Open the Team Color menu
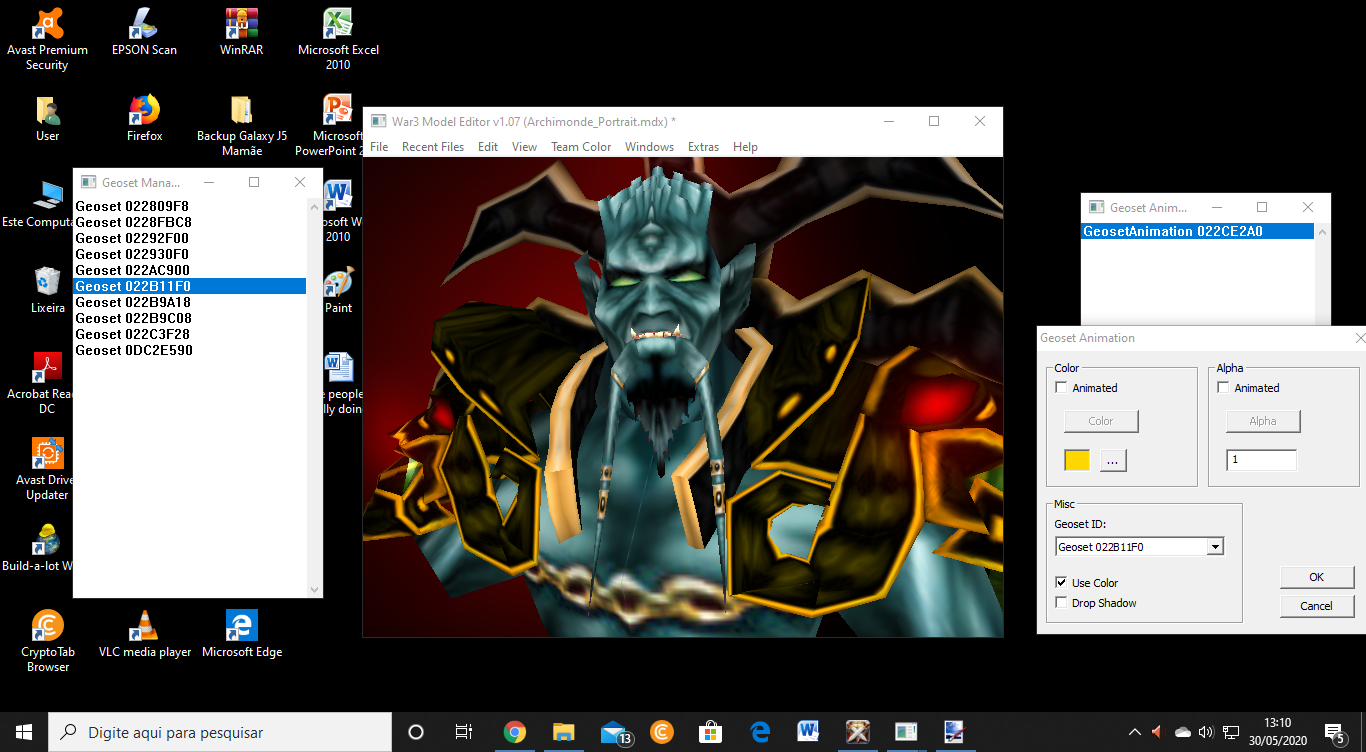The height and width of the screenshot is (752, 1366). point(581,147)
